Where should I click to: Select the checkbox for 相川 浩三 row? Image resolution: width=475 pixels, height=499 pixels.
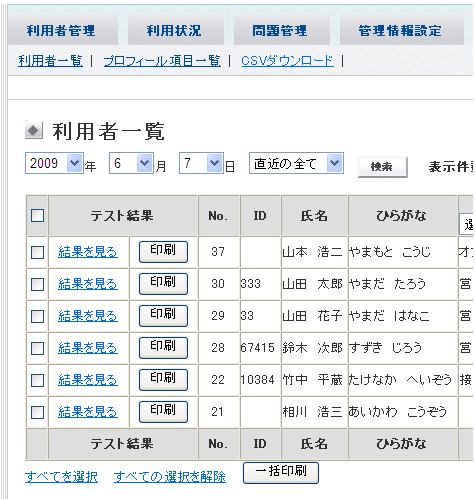[37, 412]
